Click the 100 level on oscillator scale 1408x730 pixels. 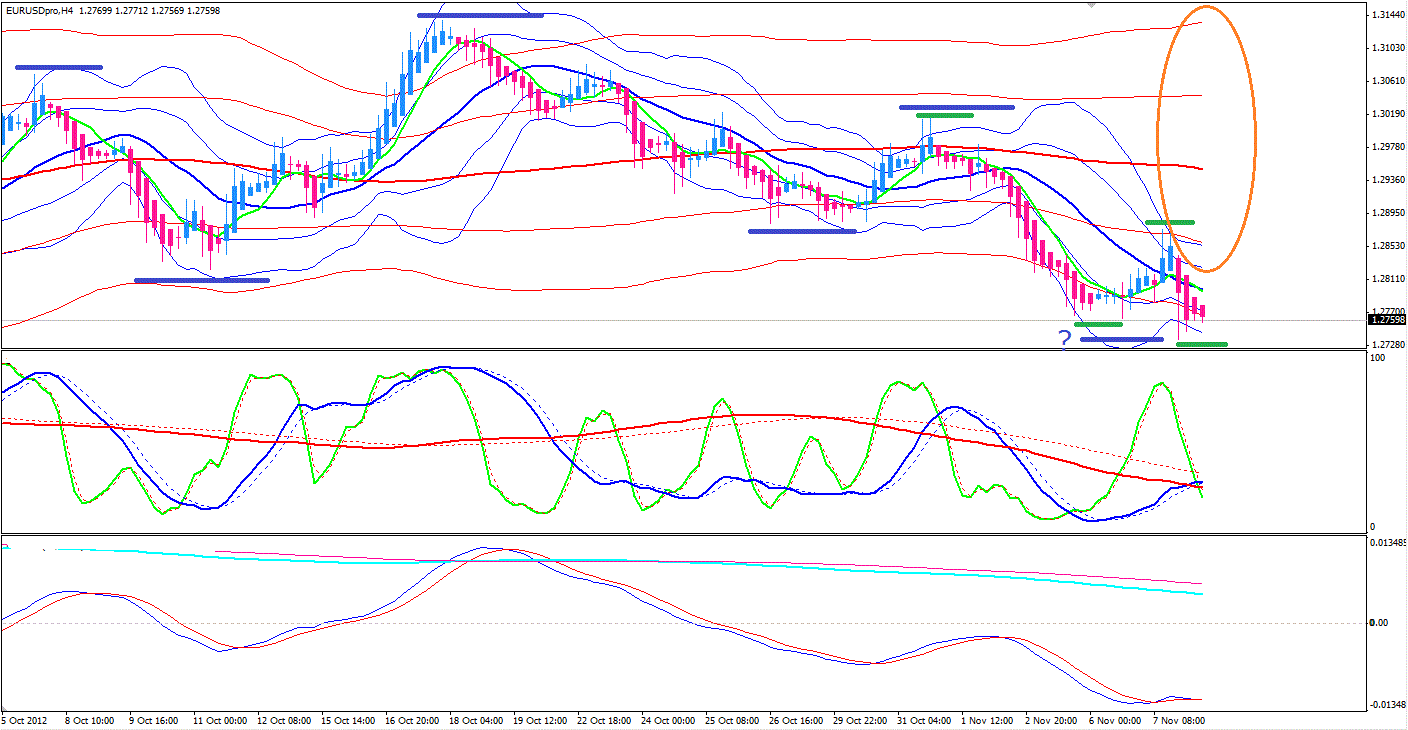[1379, 357]
